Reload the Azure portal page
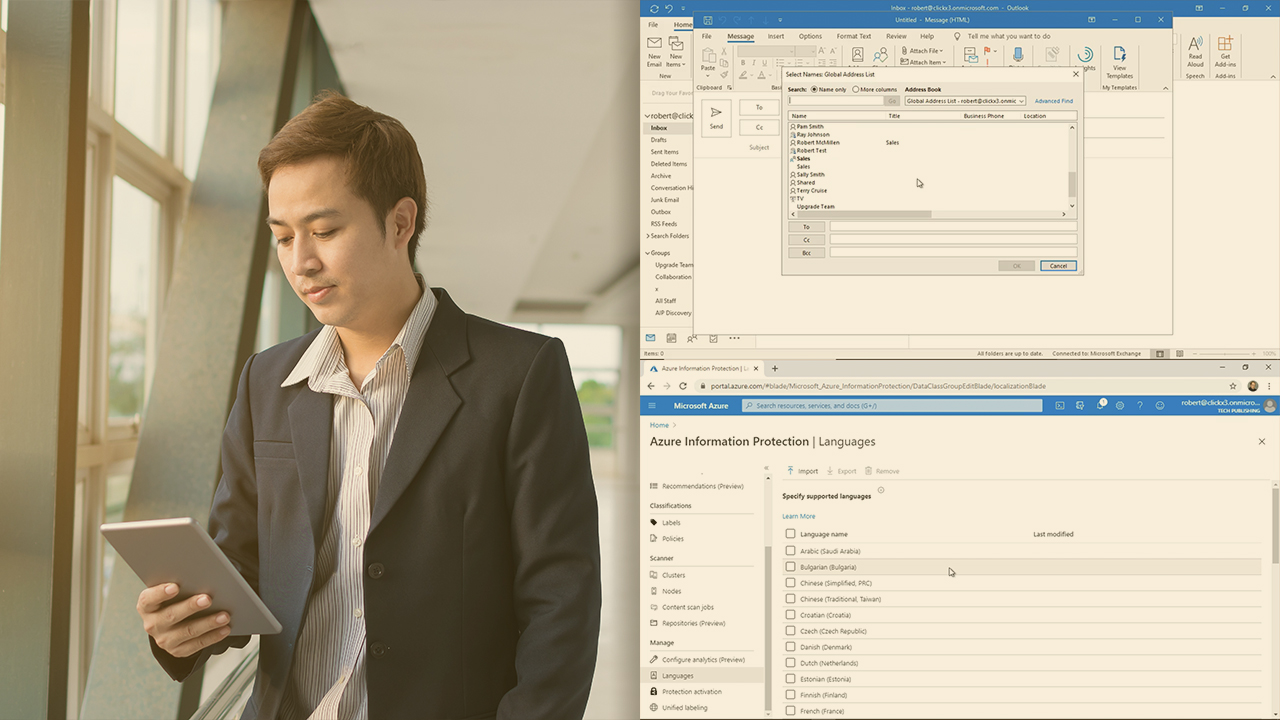 point(683,386)
